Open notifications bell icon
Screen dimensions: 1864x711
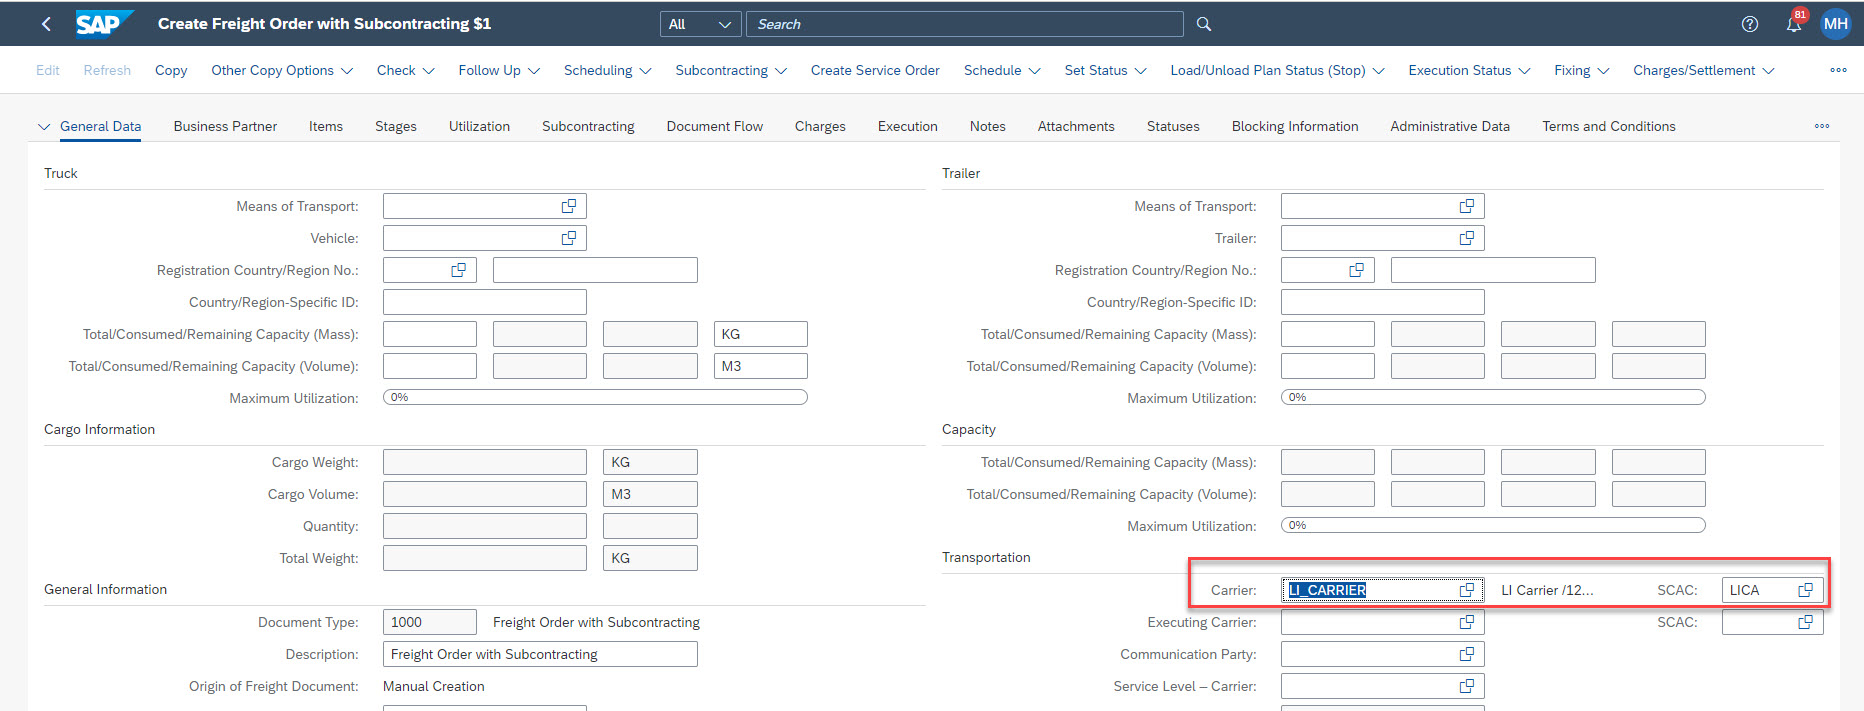(1794, 25)
